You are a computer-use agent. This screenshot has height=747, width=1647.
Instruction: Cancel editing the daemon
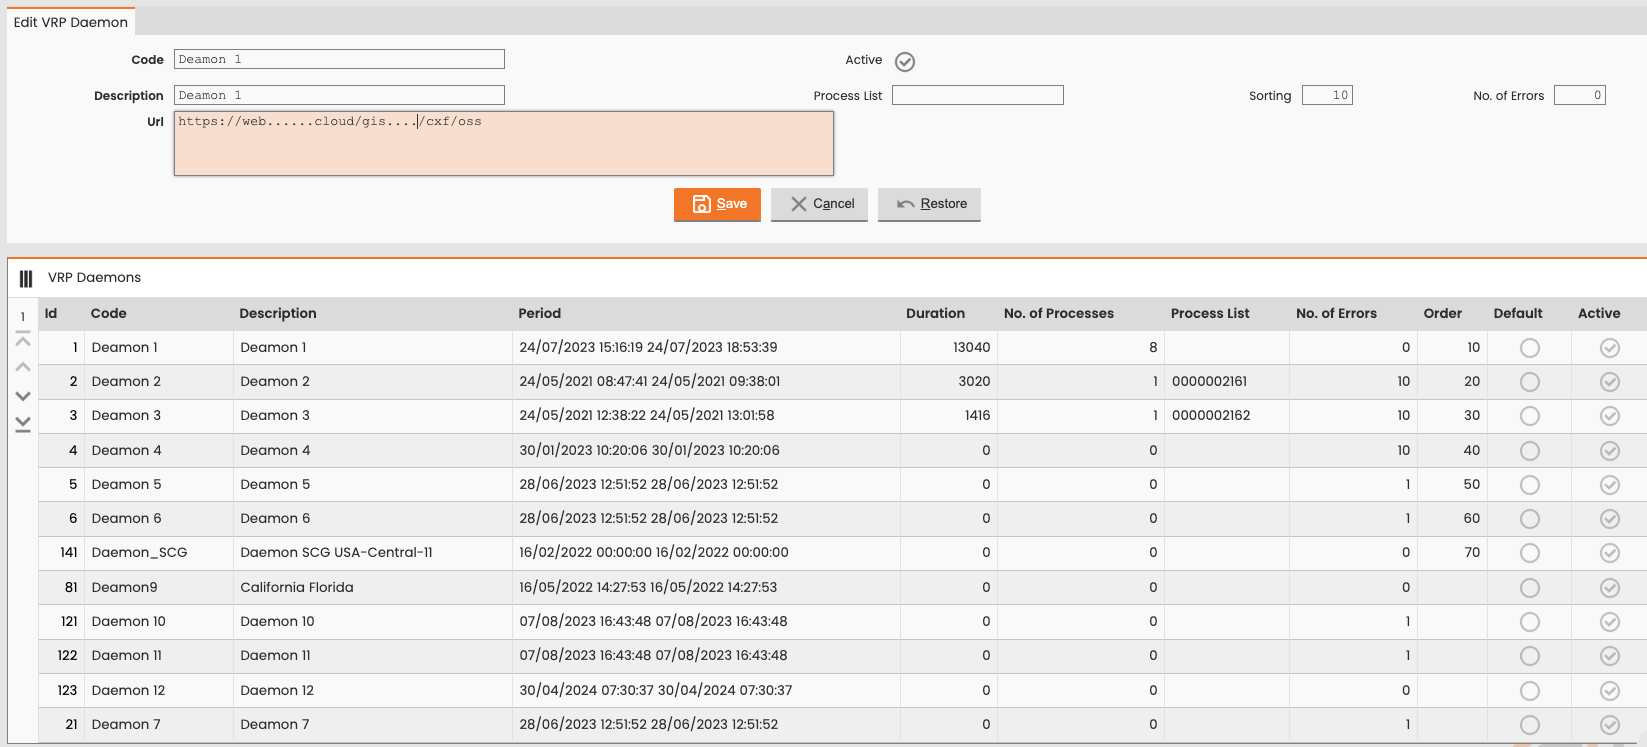[819, 204]
